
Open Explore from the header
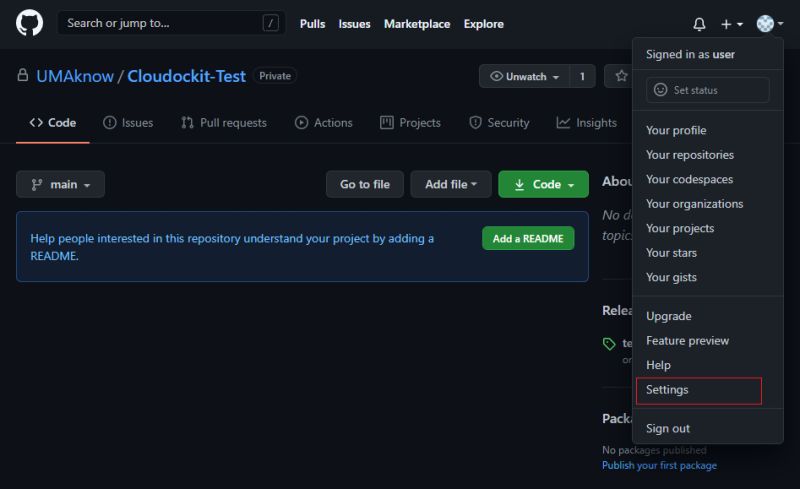[x=483, y=24]
